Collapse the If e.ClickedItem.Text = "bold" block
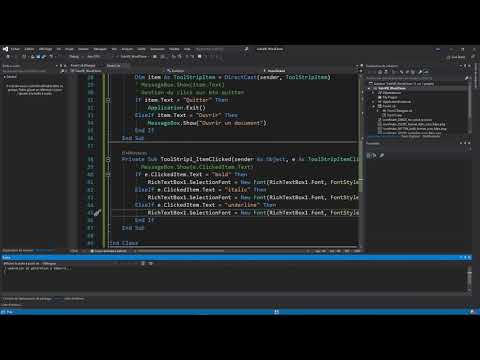Viewport: 480px width, 360px height. (x=108, y=174)
